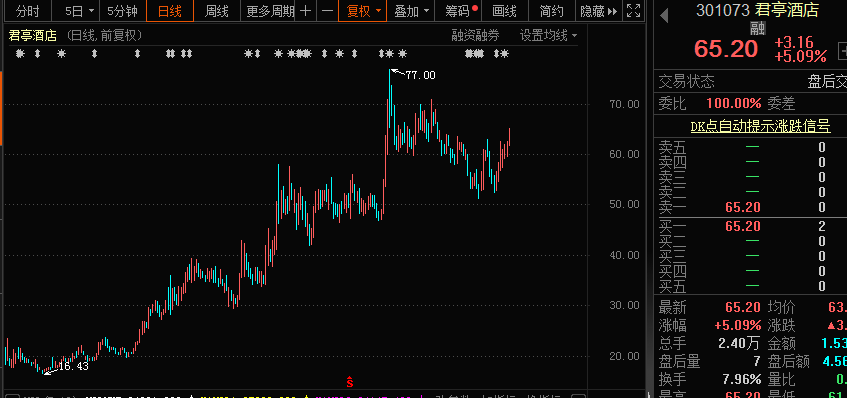The image size is (847, 398).
Task: Click the 77.00 high price marker
Action: [x=420, y=75]
